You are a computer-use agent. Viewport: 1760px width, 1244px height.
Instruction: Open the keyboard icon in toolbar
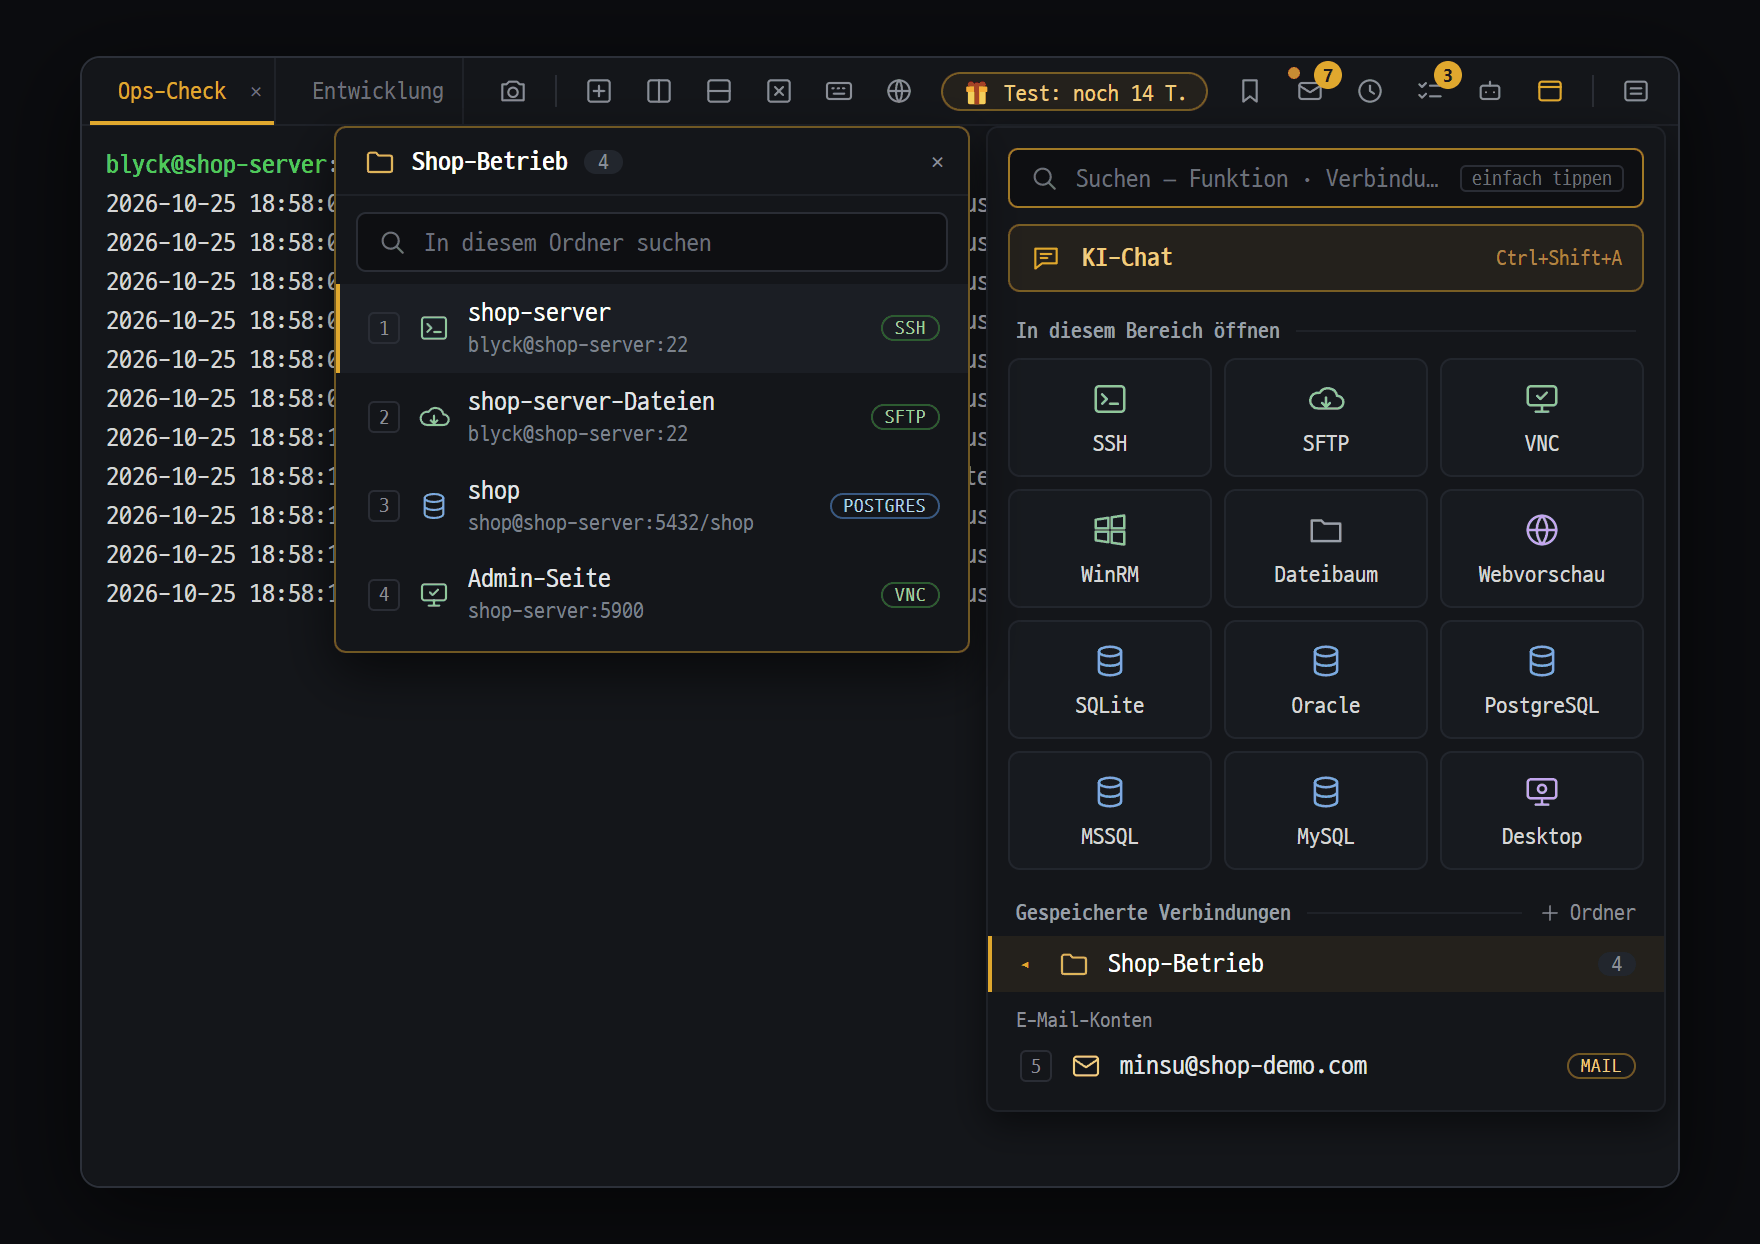tap(839, 91)
